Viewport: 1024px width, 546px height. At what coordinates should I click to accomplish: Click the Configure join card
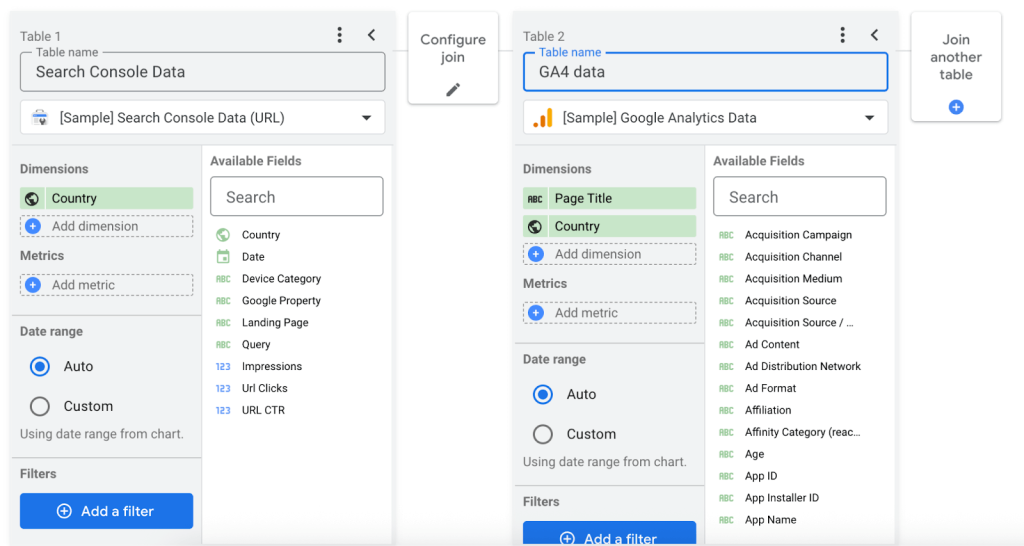point(453,58)
